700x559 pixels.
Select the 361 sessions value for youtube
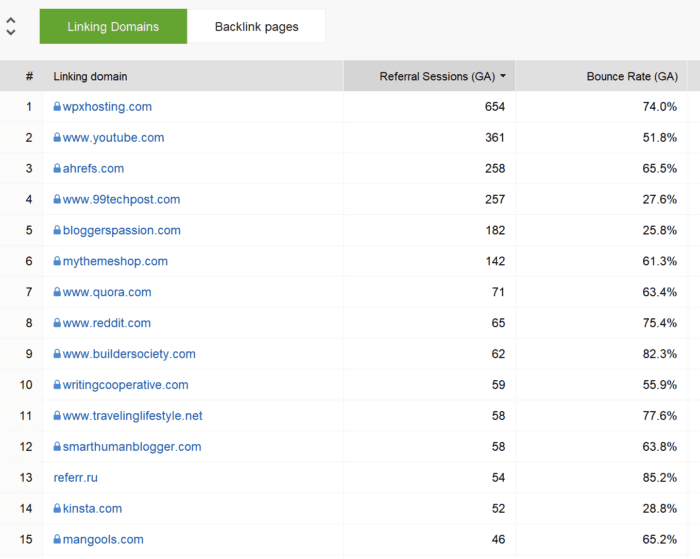click(x=495, y=138)
